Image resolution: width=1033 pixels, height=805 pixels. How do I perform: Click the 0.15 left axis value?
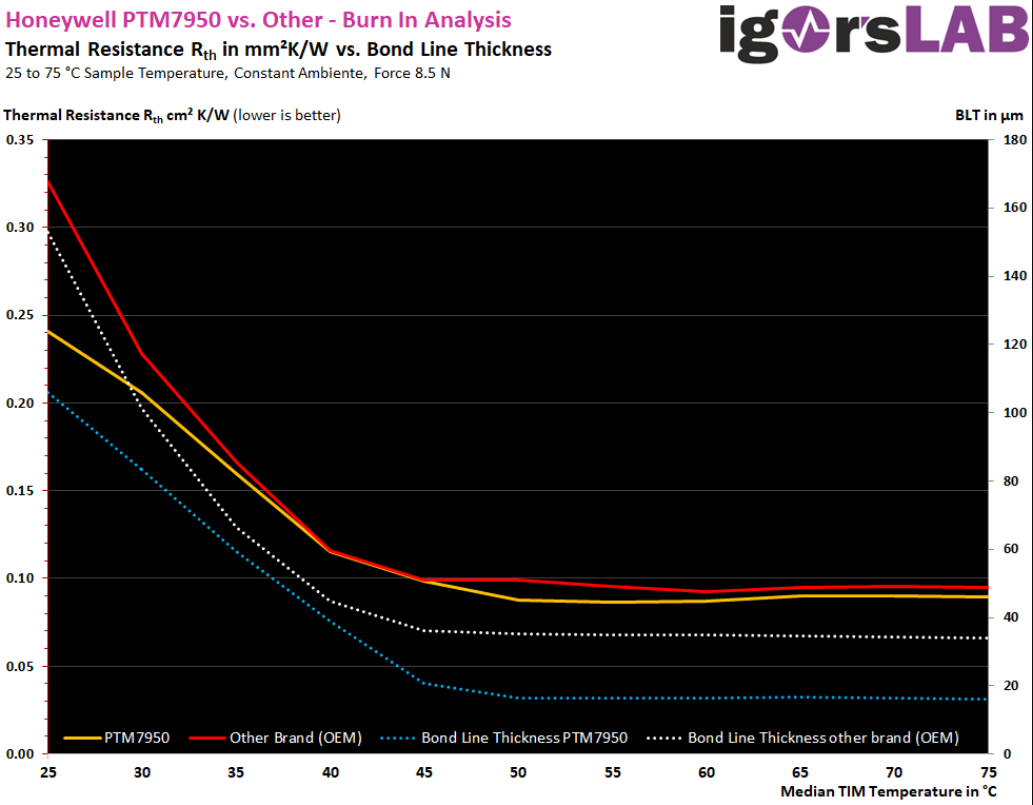(x=20, y=491)
